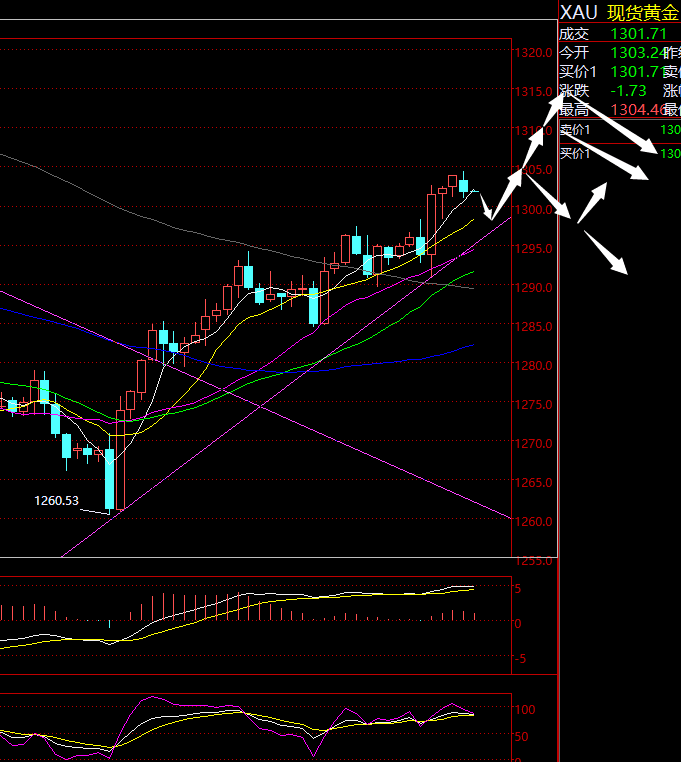This screenshot has height=762, width=681.
Task: Click the 1265.0 price axis label
Action: [x=534, y=483]
